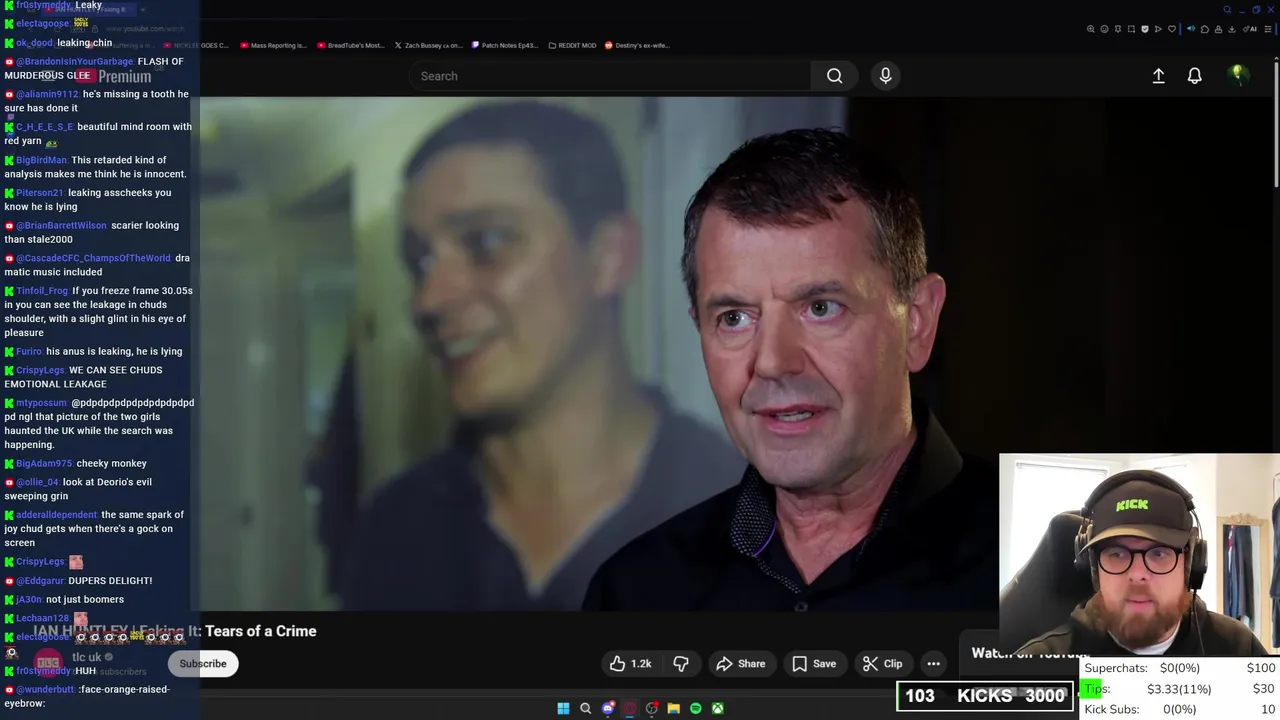Open the browser easy setup sliders icon
1280x720 pixels.
click(x=1268, y=29)
